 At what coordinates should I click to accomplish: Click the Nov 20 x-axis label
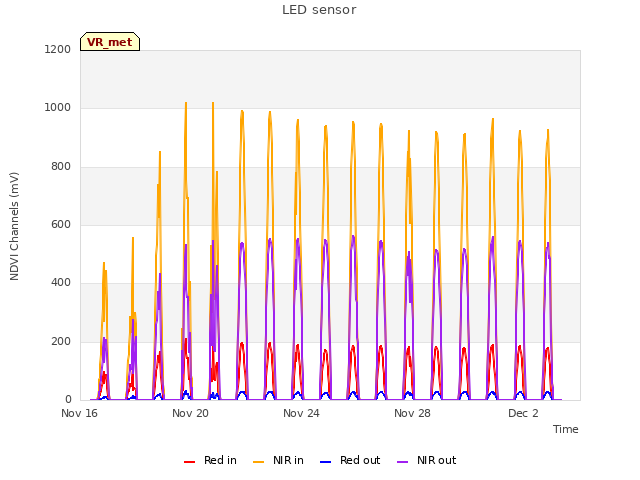tap(190, 413)
